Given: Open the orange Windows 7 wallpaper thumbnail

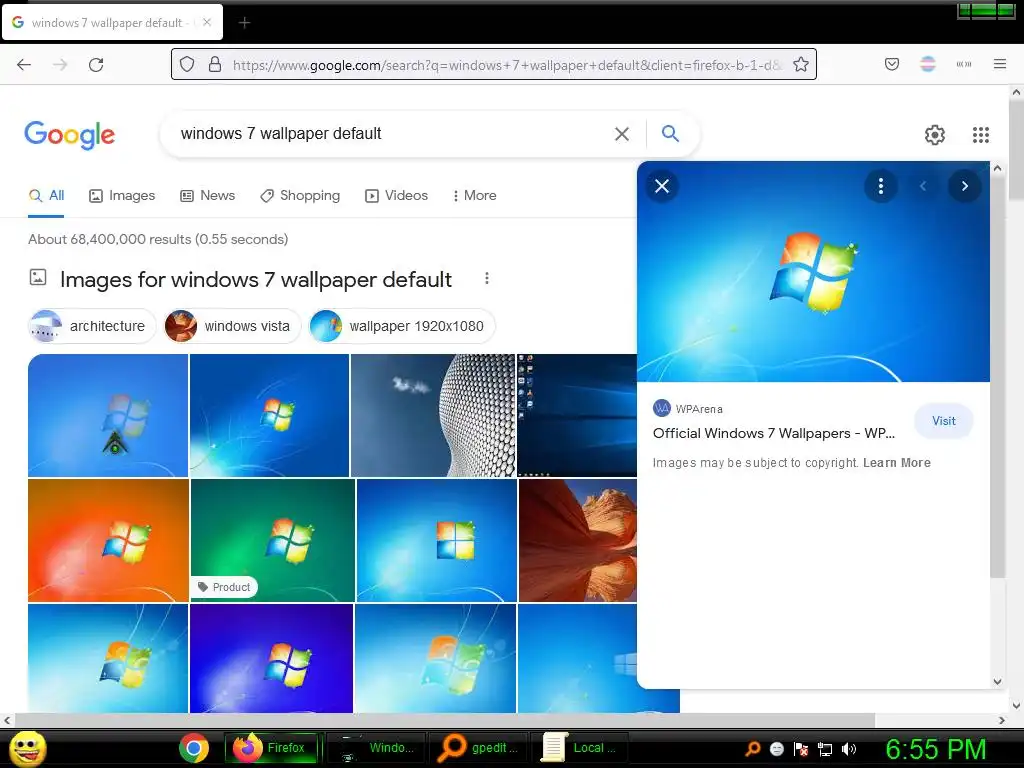Looking at the screenshot, I should click(108, 540).
